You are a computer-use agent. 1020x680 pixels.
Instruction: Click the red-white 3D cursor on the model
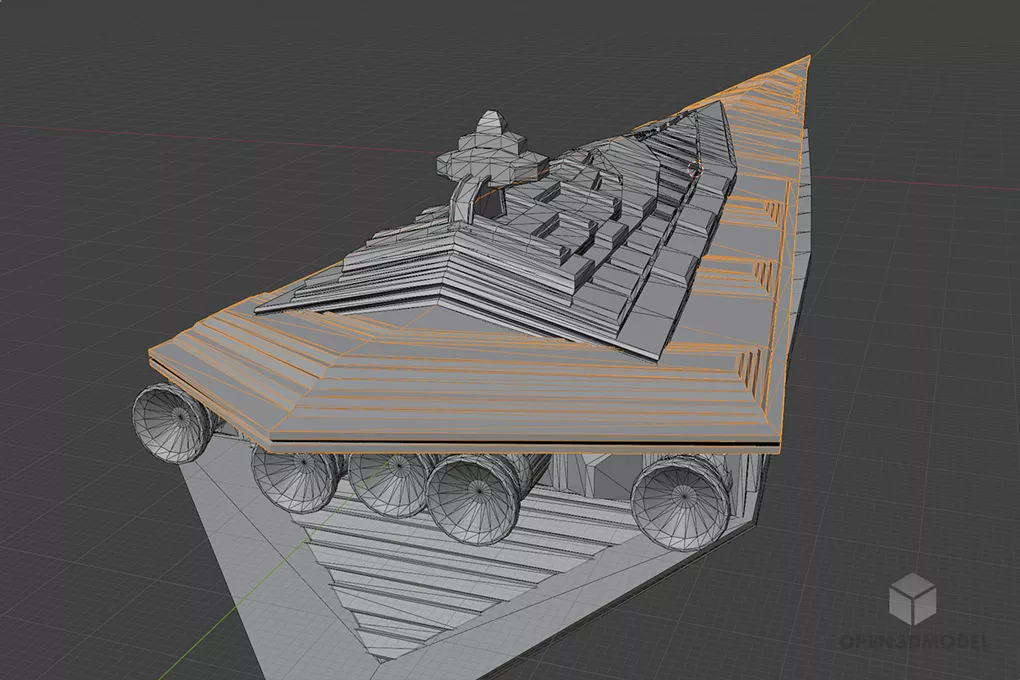[x=695, y=169]
